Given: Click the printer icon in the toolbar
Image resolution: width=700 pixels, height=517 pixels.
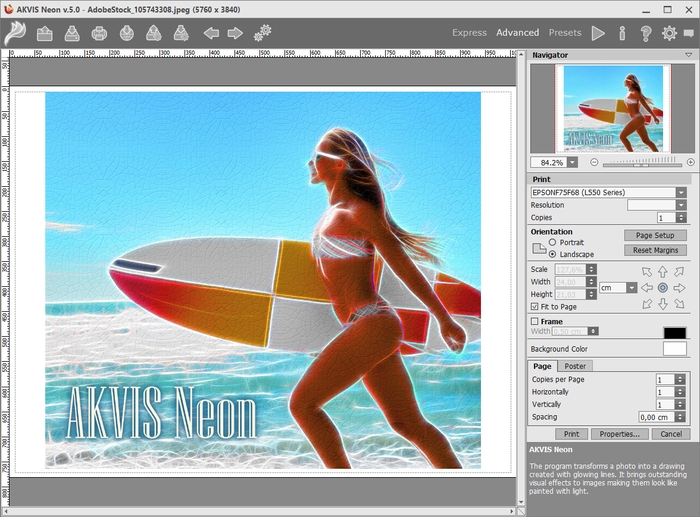Looking at the screenshot, I should [99, 33].
